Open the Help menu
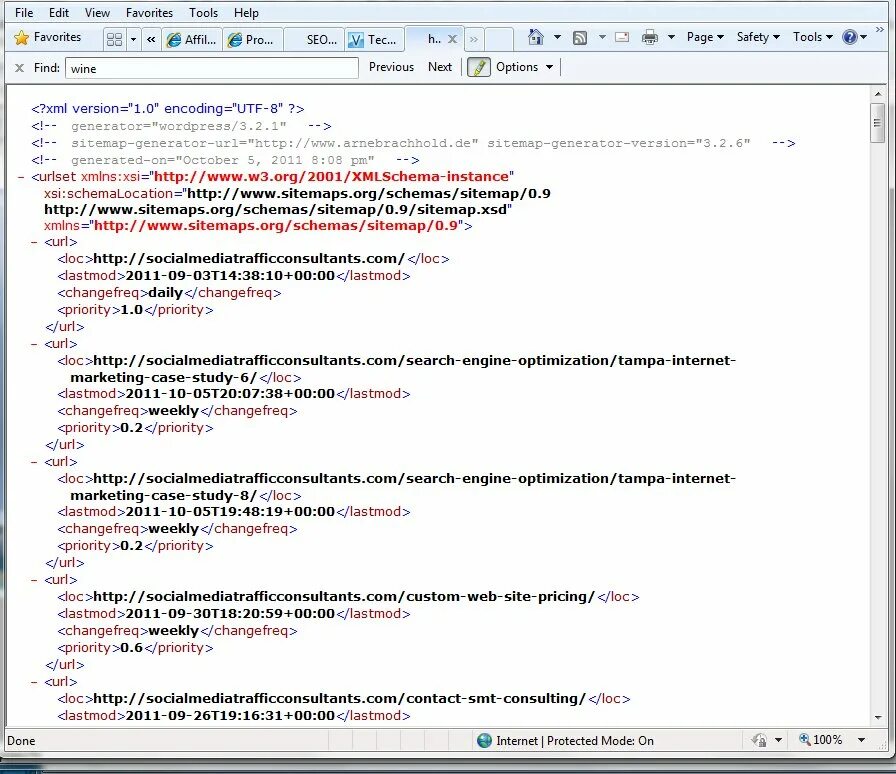Viewport: 896px width, 774px height. [246, 13]
